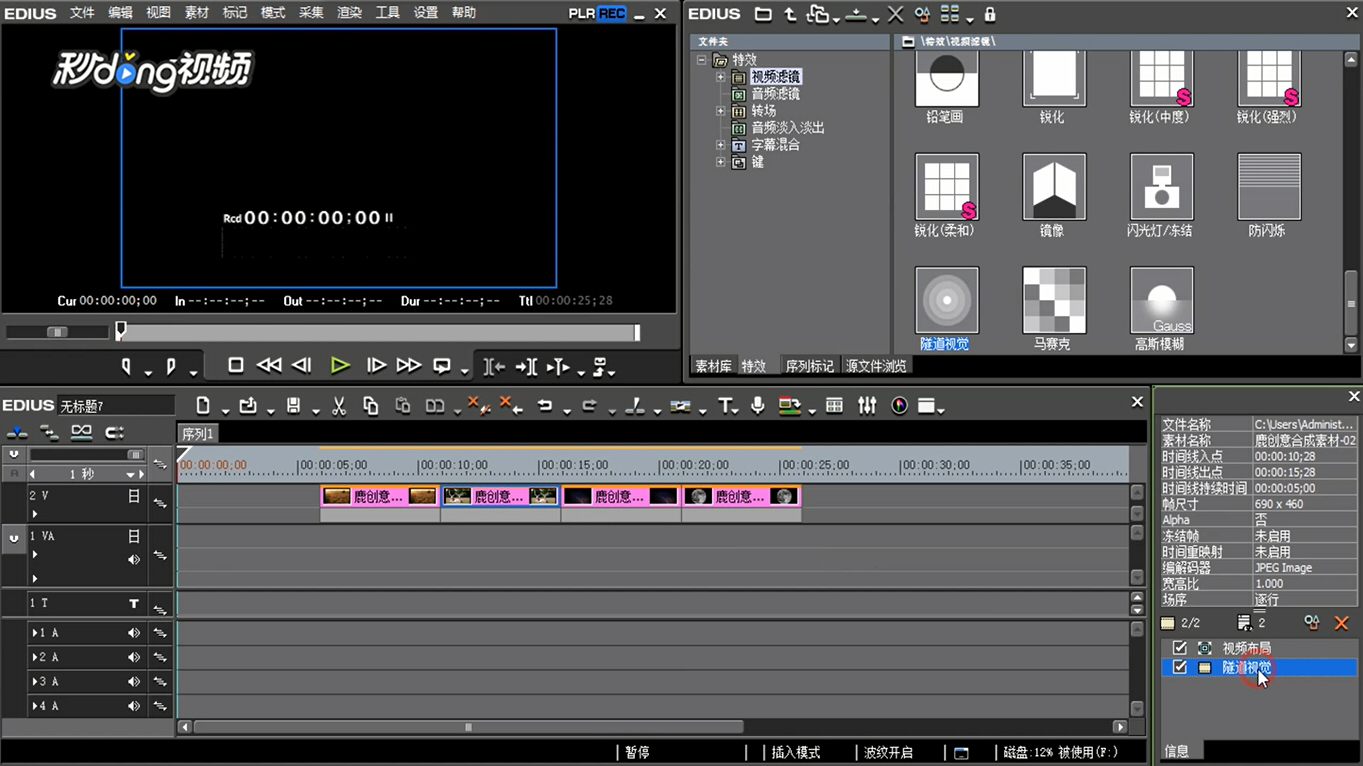Click the Redo arrow icon
Screen dimensions: 1363x766
tap(589, 406)
